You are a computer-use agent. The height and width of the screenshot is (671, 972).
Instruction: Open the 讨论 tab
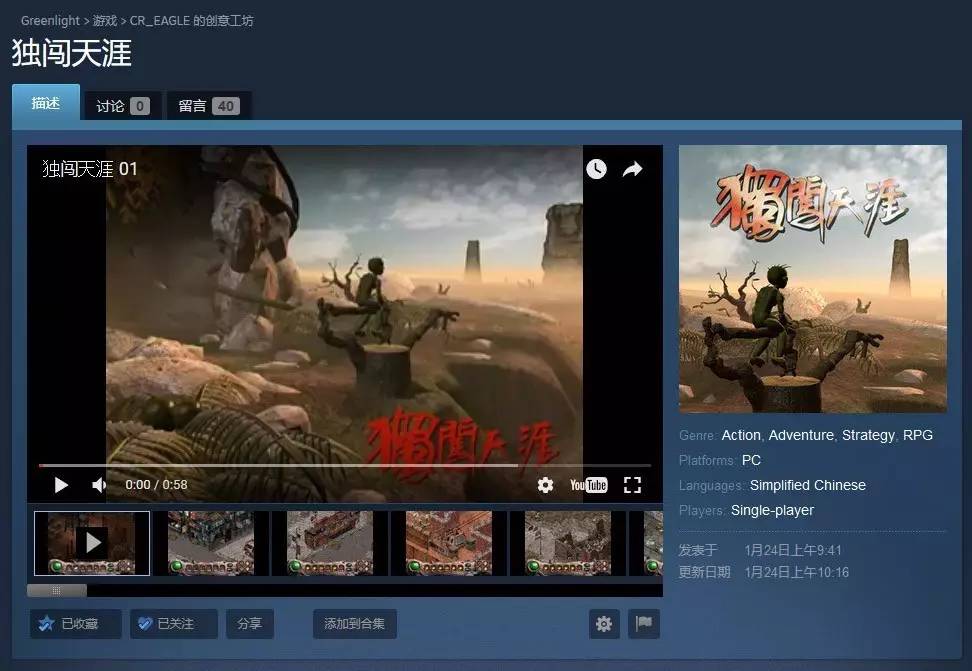click(x=123, y=106)
